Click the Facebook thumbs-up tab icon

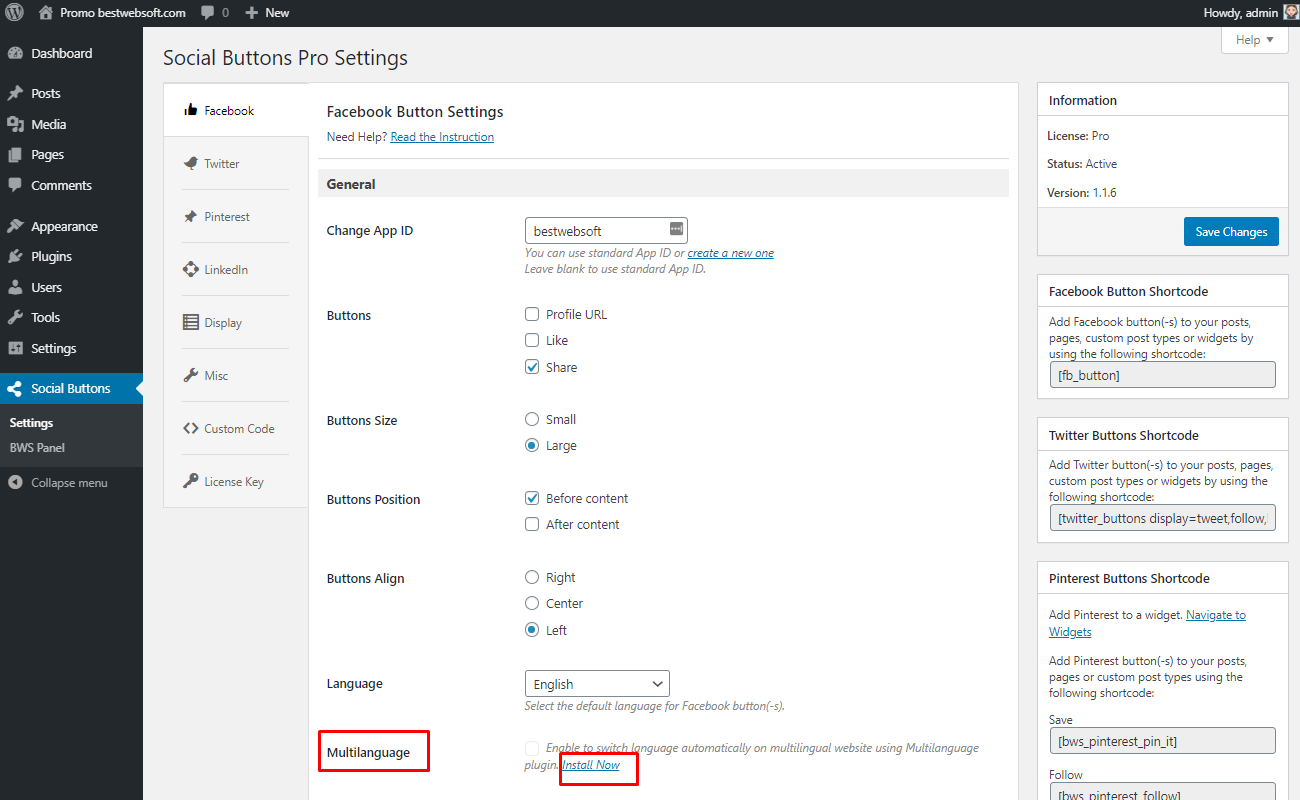pos(190,110)
